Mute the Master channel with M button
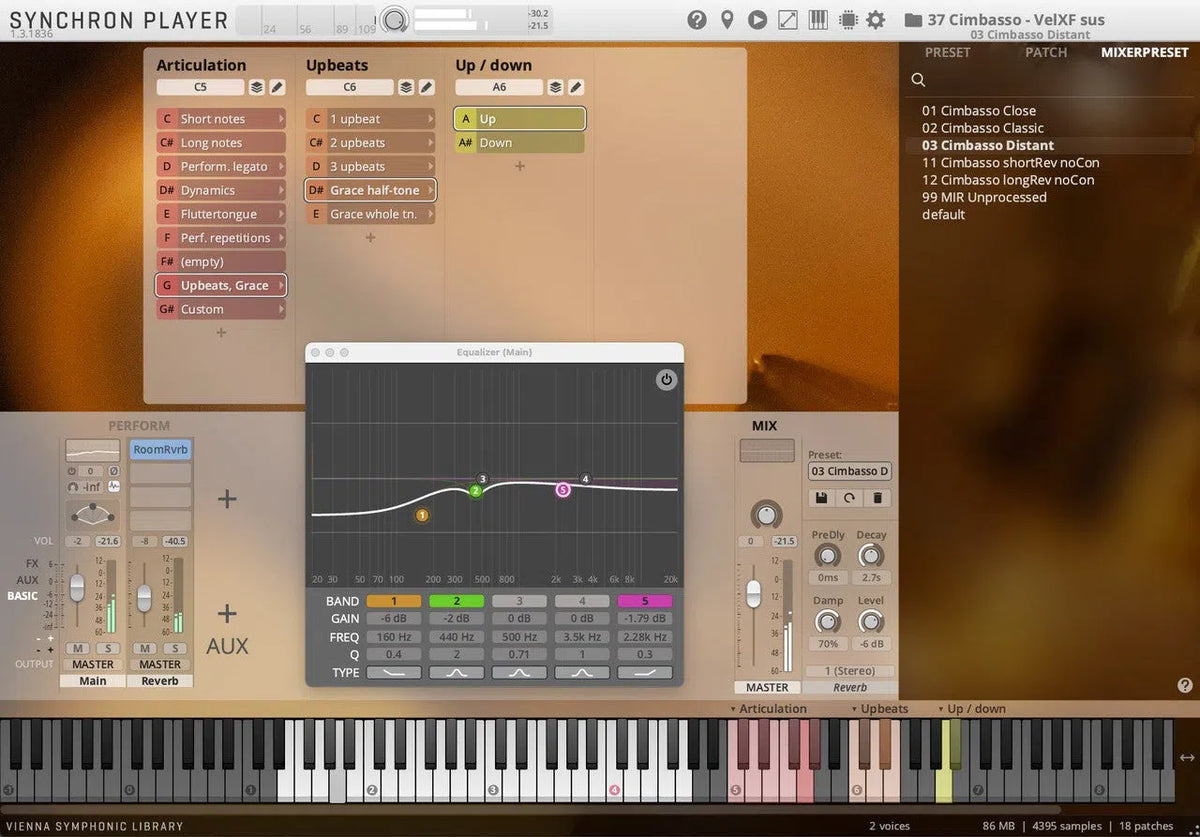1200x837 pixels. click(77, 648)
